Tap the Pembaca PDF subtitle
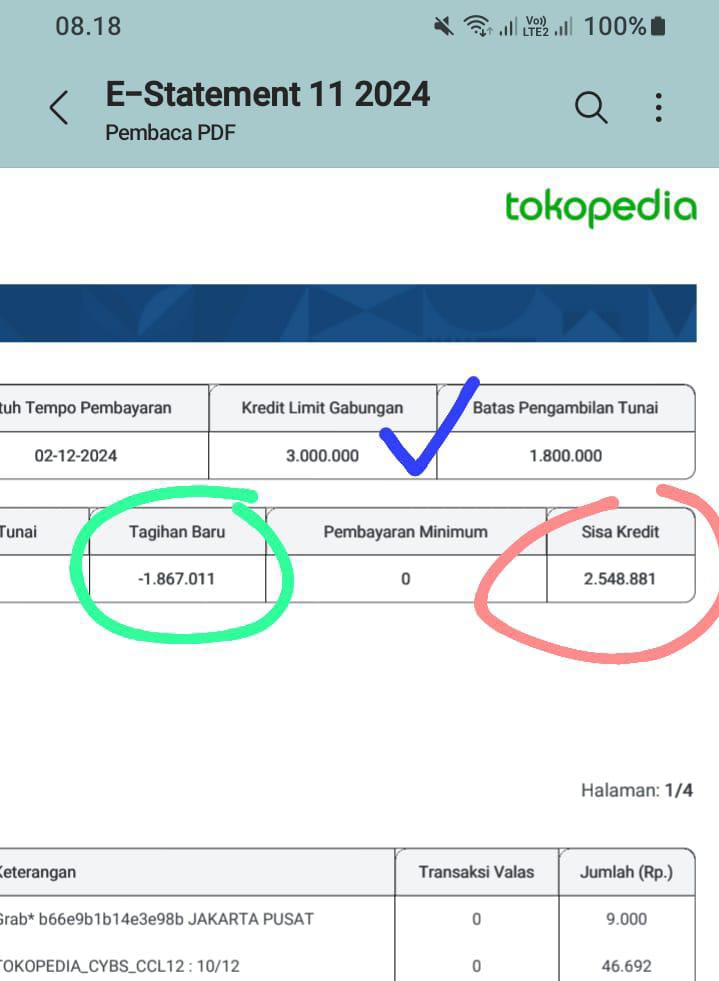The height and width of the screenshot is (981, 719). click(x=170, y=133)
